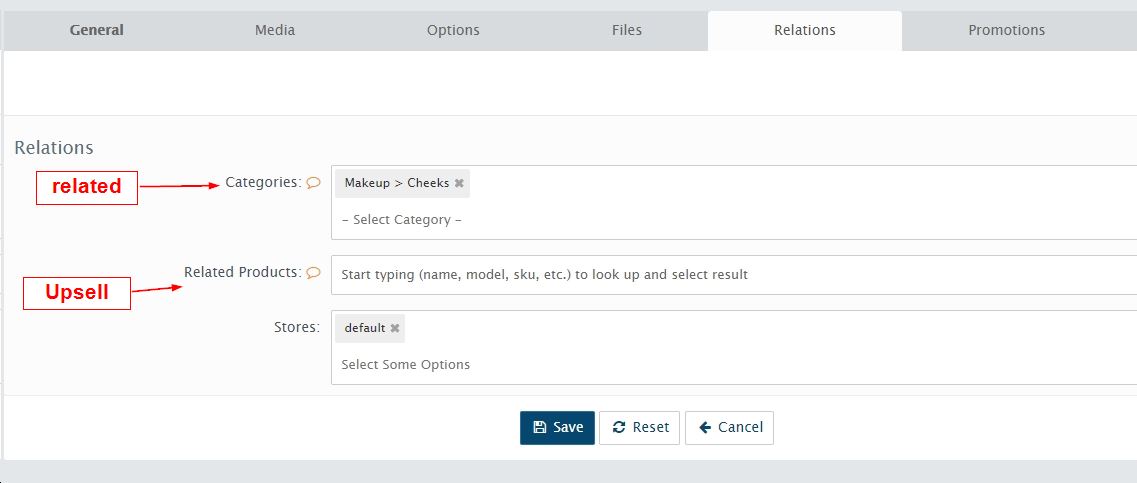This screenshot has width=1137, height=483.
Task: Click the refresh arrows icon on Reset
Action: 619,428
